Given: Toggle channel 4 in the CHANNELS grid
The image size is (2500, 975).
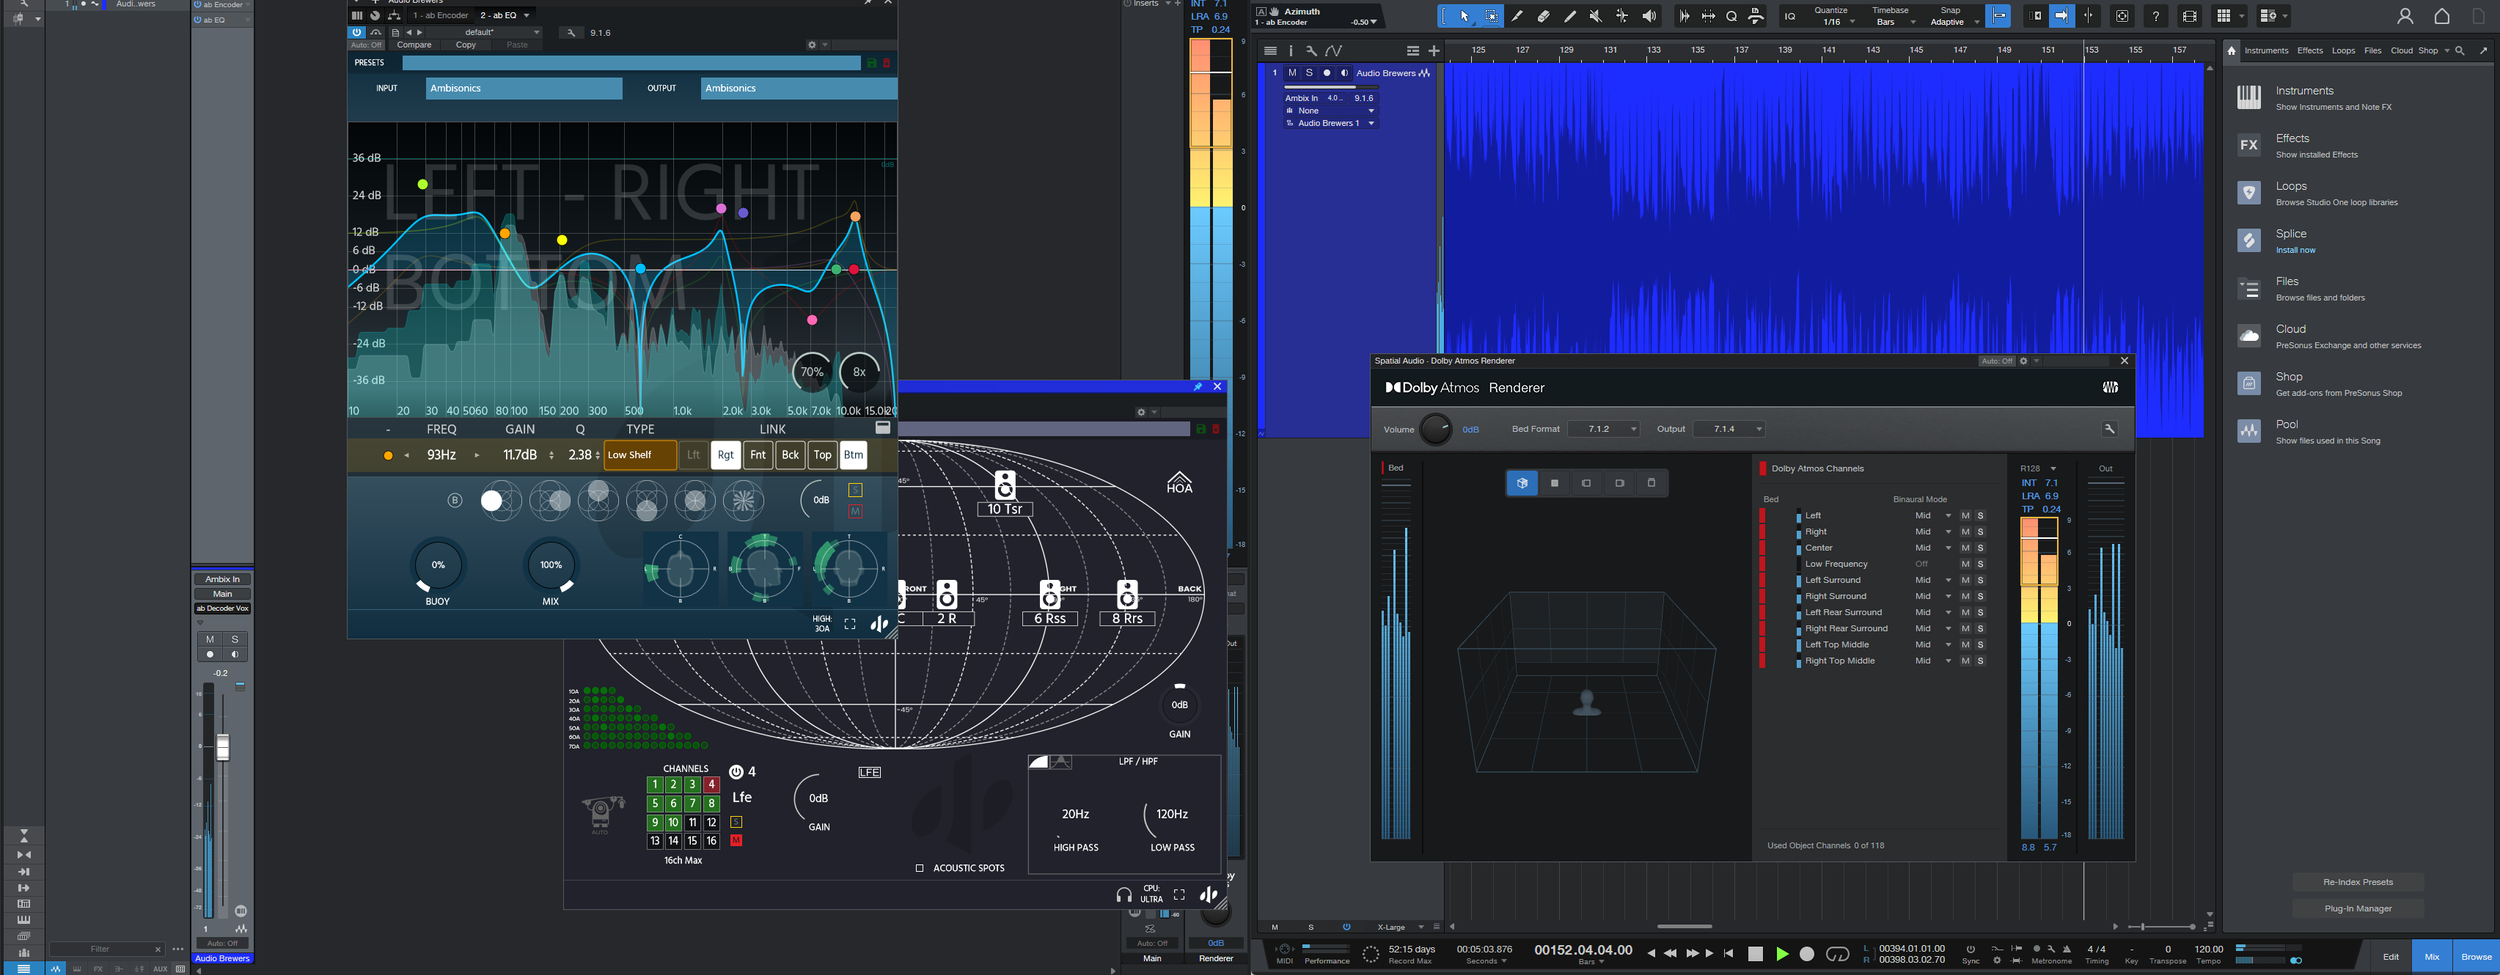Looking at the screenshot, I should [x=711, y=785].
